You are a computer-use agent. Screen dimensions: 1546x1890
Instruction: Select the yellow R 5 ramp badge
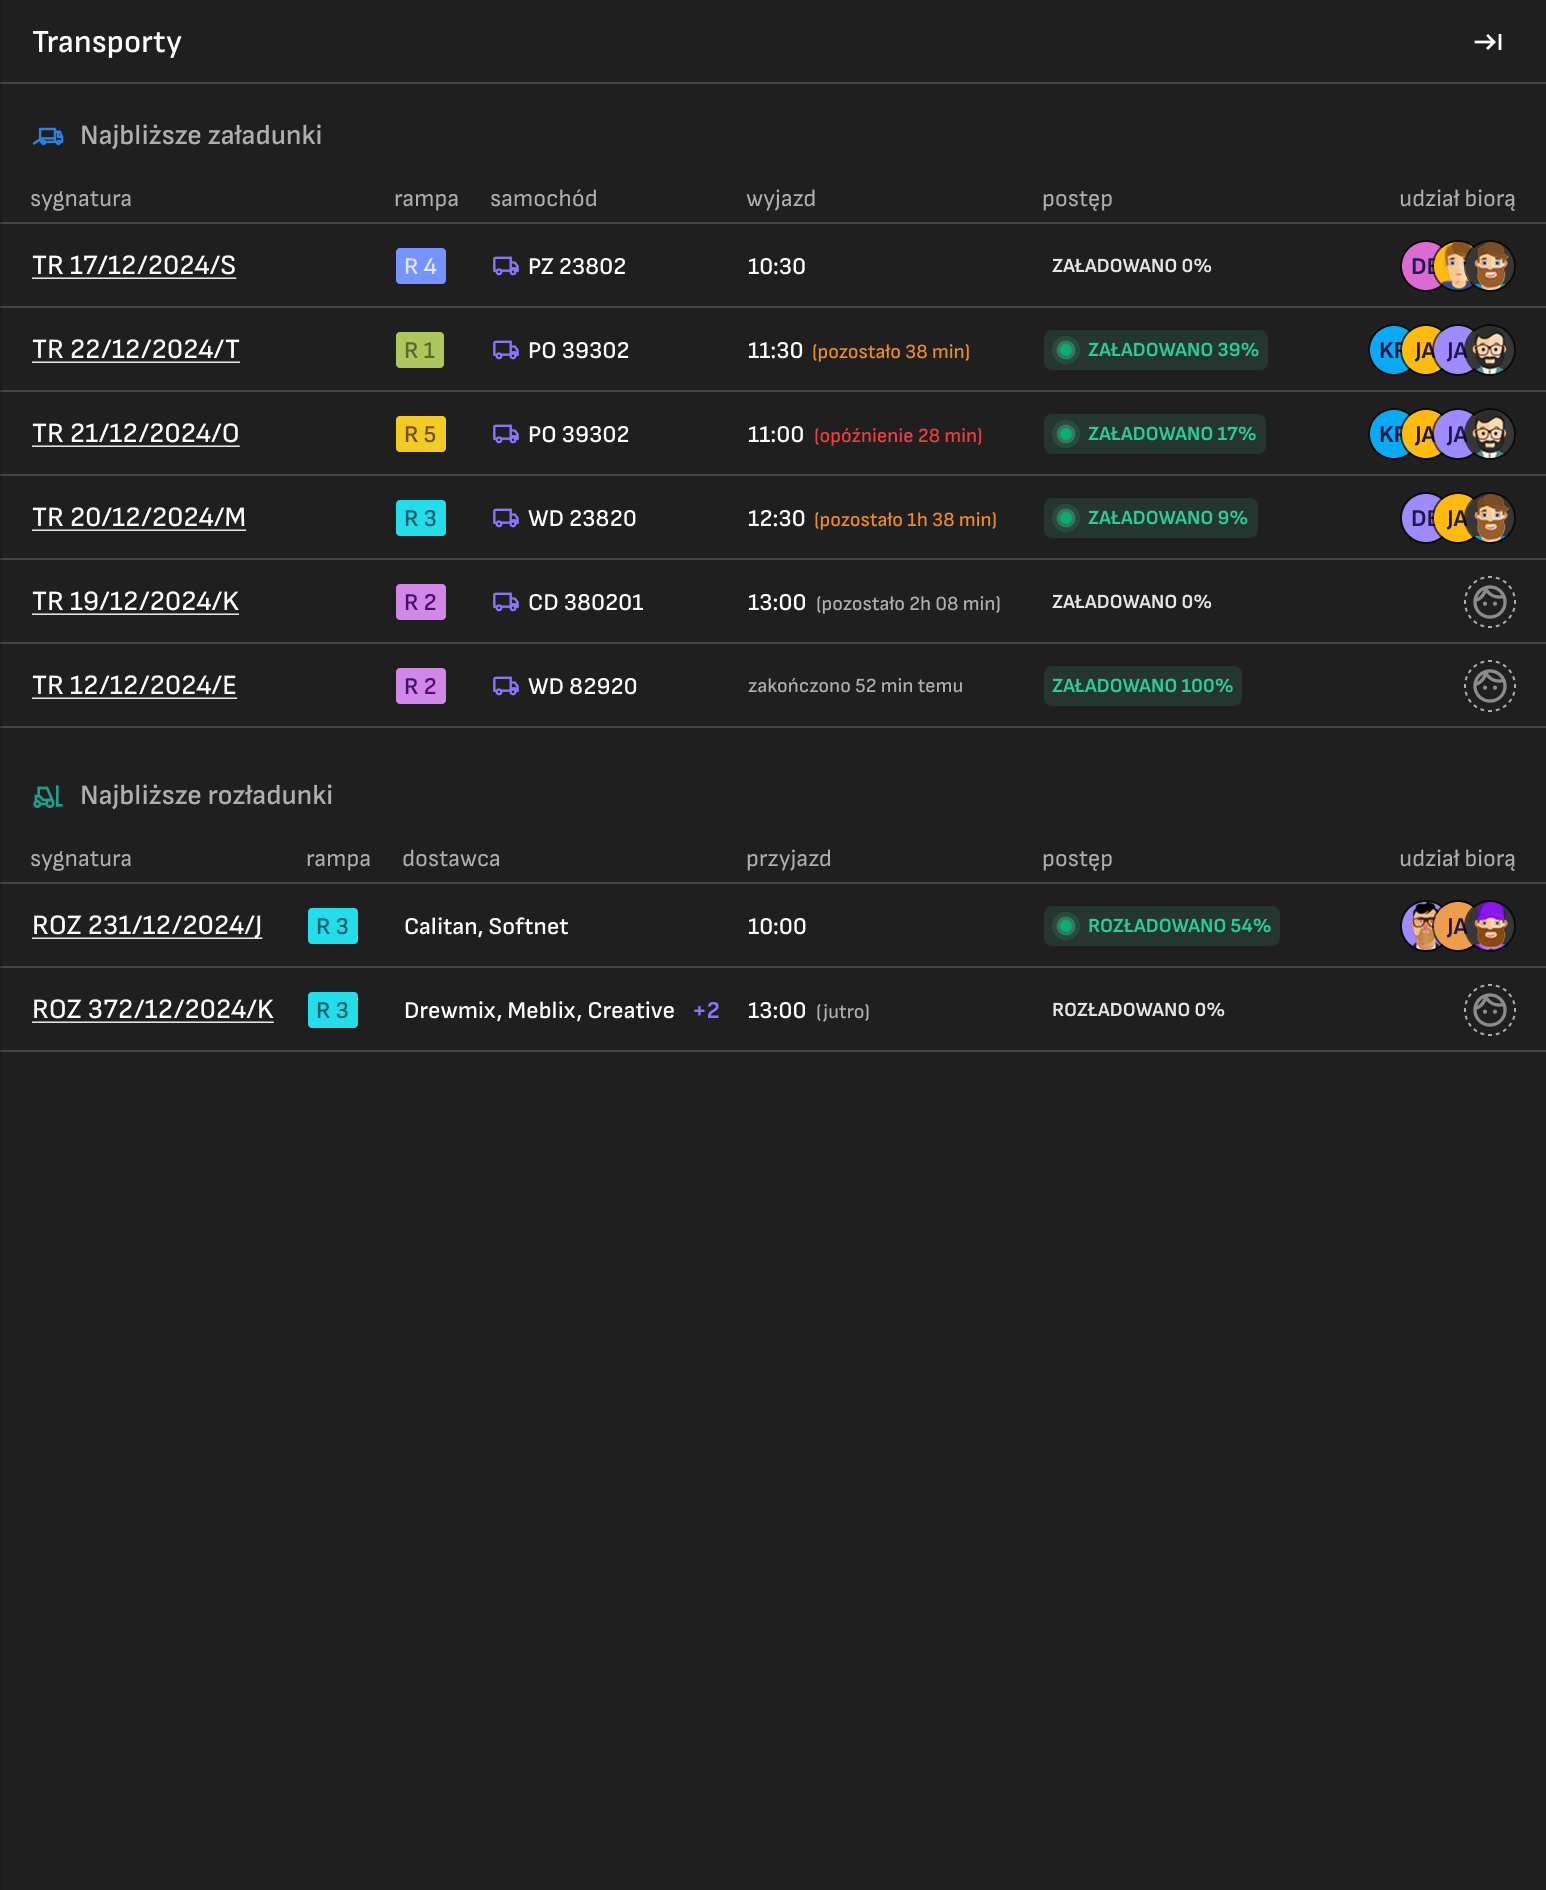point(421,434)
